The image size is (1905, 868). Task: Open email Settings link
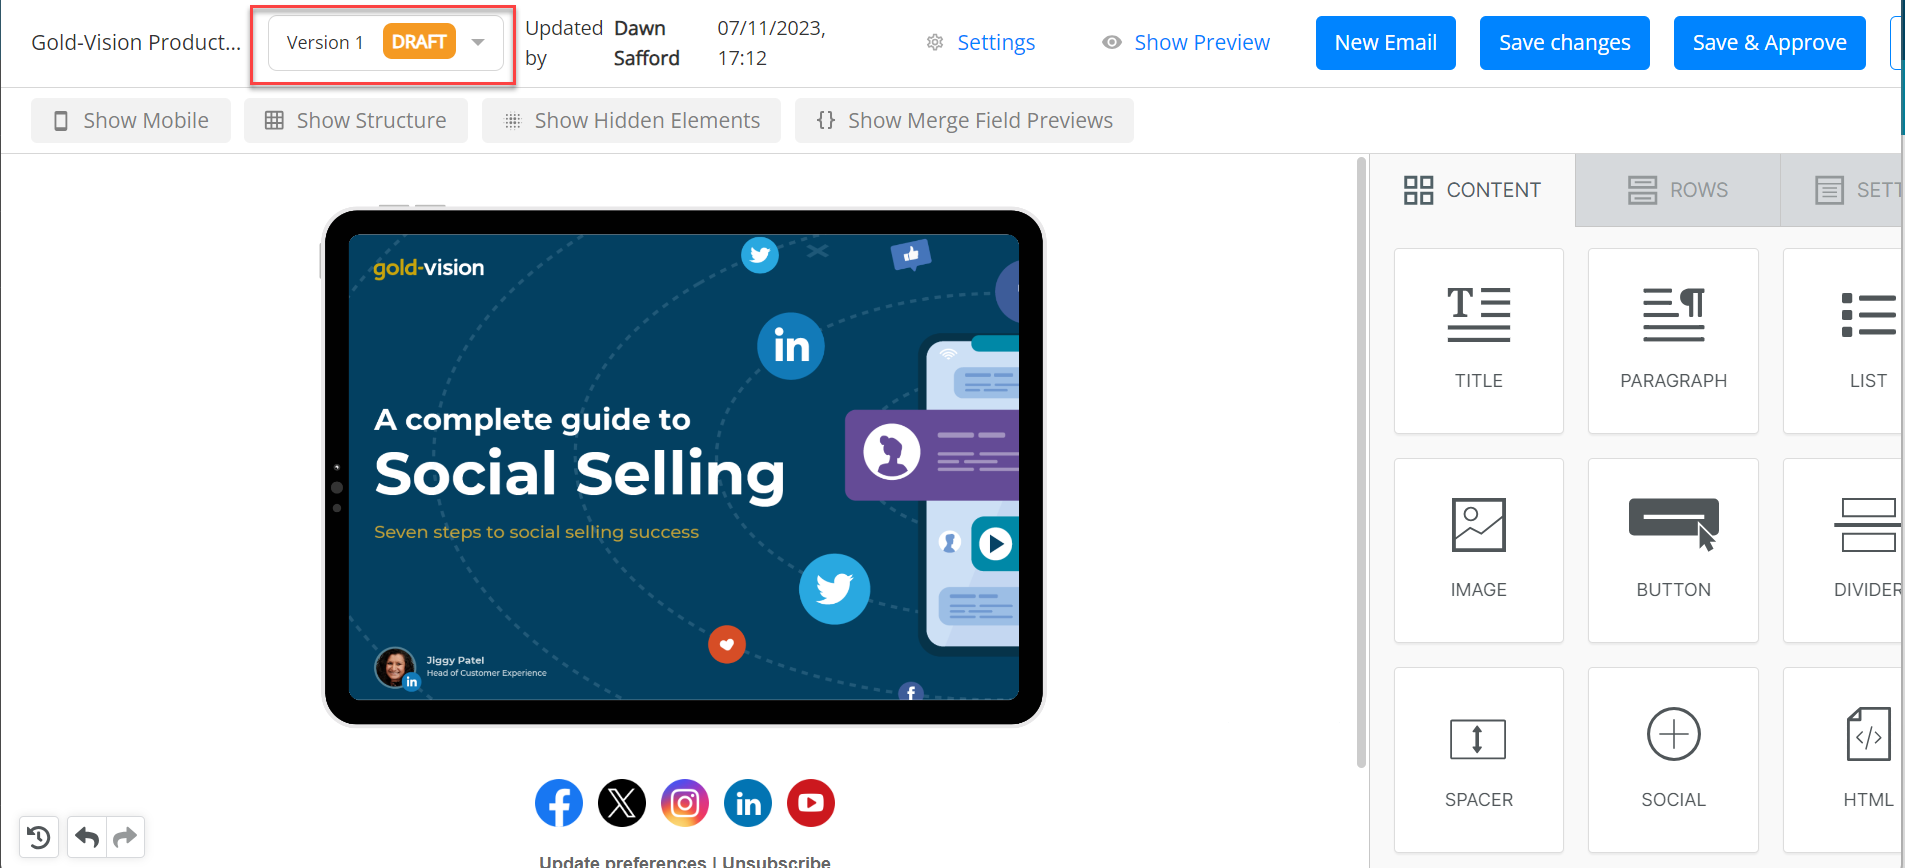pyautogui.click(x=996, y=42)
